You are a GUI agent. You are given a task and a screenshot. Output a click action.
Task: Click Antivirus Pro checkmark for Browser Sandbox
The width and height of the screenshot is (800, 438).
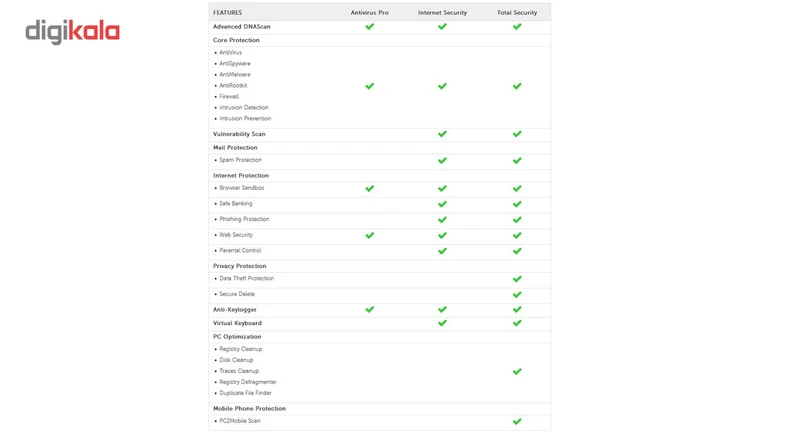tap(370, 188)
